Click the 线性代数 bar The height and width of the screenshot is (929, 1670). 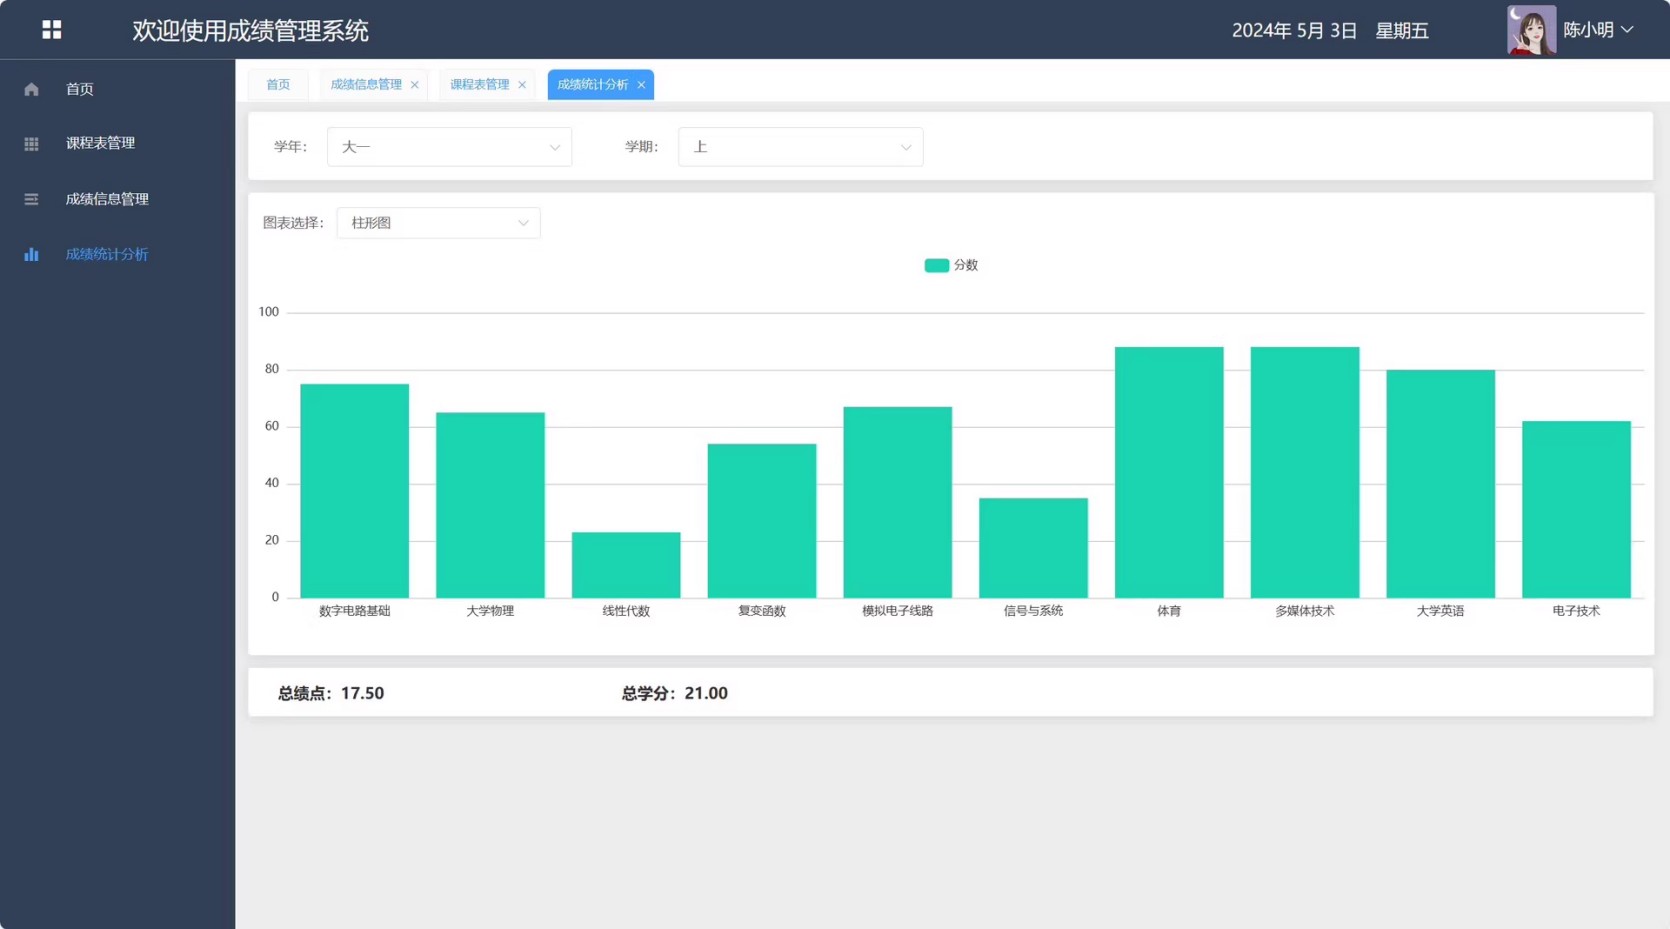[626, 565]
